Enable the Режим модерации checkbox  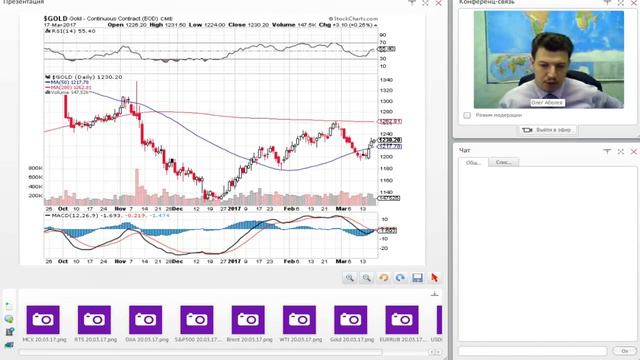point(467,116)
